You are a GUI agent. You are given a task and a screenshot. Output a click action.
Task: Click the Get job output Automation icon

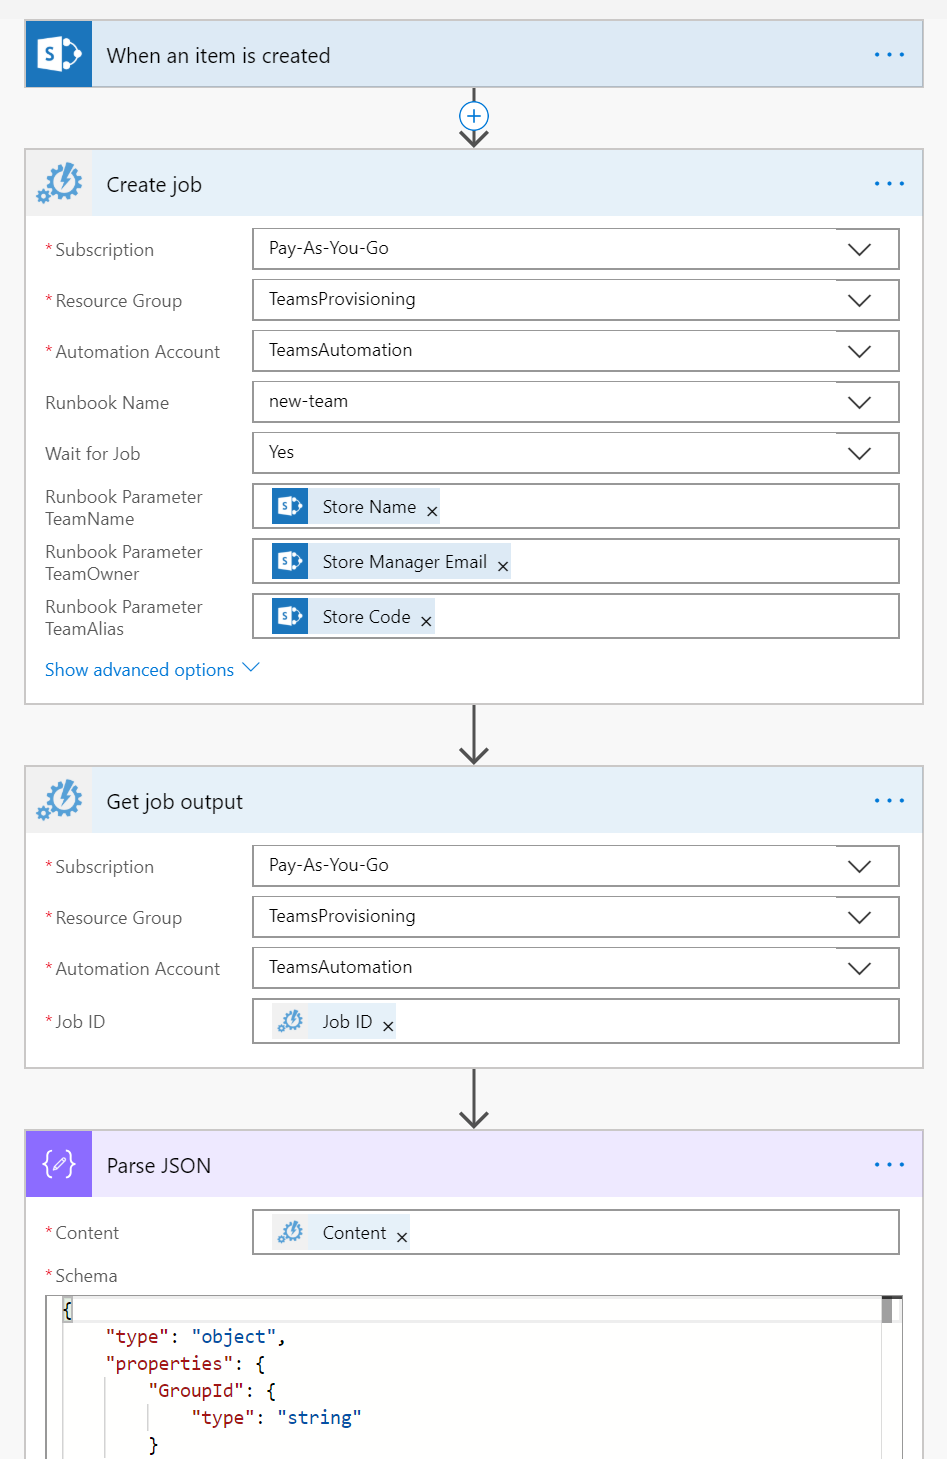[59, 801]
